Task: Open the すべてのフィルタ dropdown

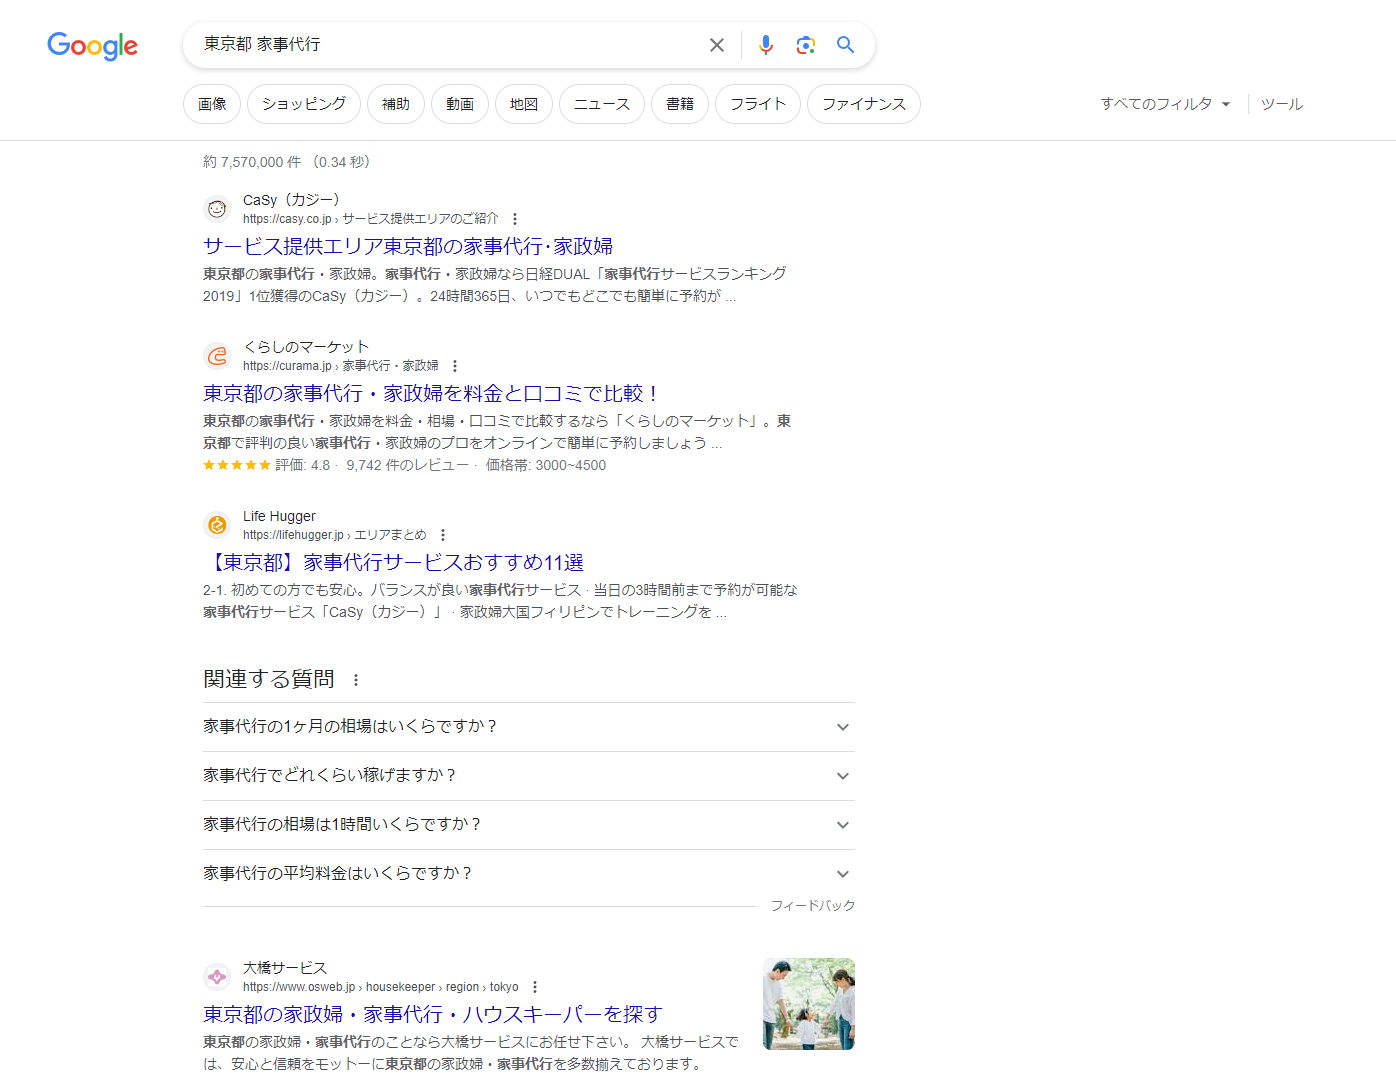Action: [x=1165, y=104]
